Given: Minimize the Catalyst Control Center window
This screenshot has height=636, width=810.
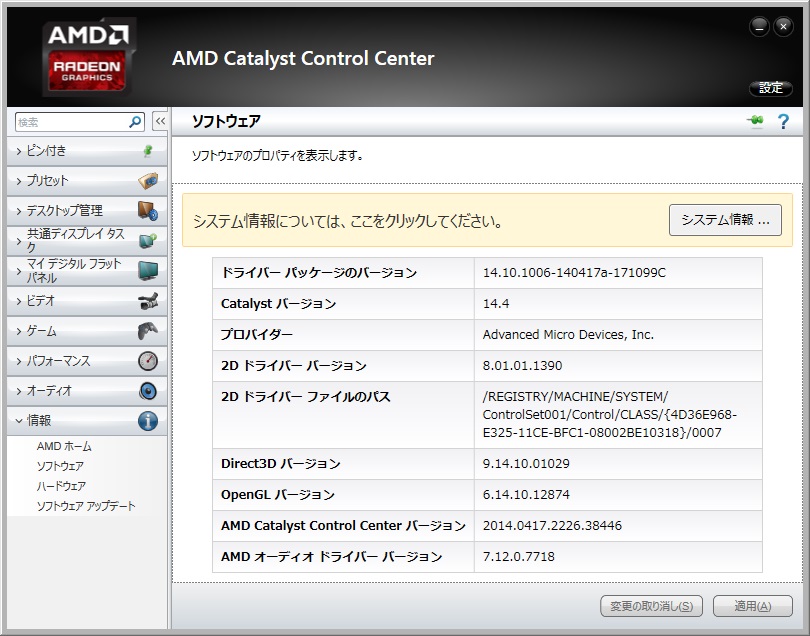Looking at the screenshot, I should 759,27.
